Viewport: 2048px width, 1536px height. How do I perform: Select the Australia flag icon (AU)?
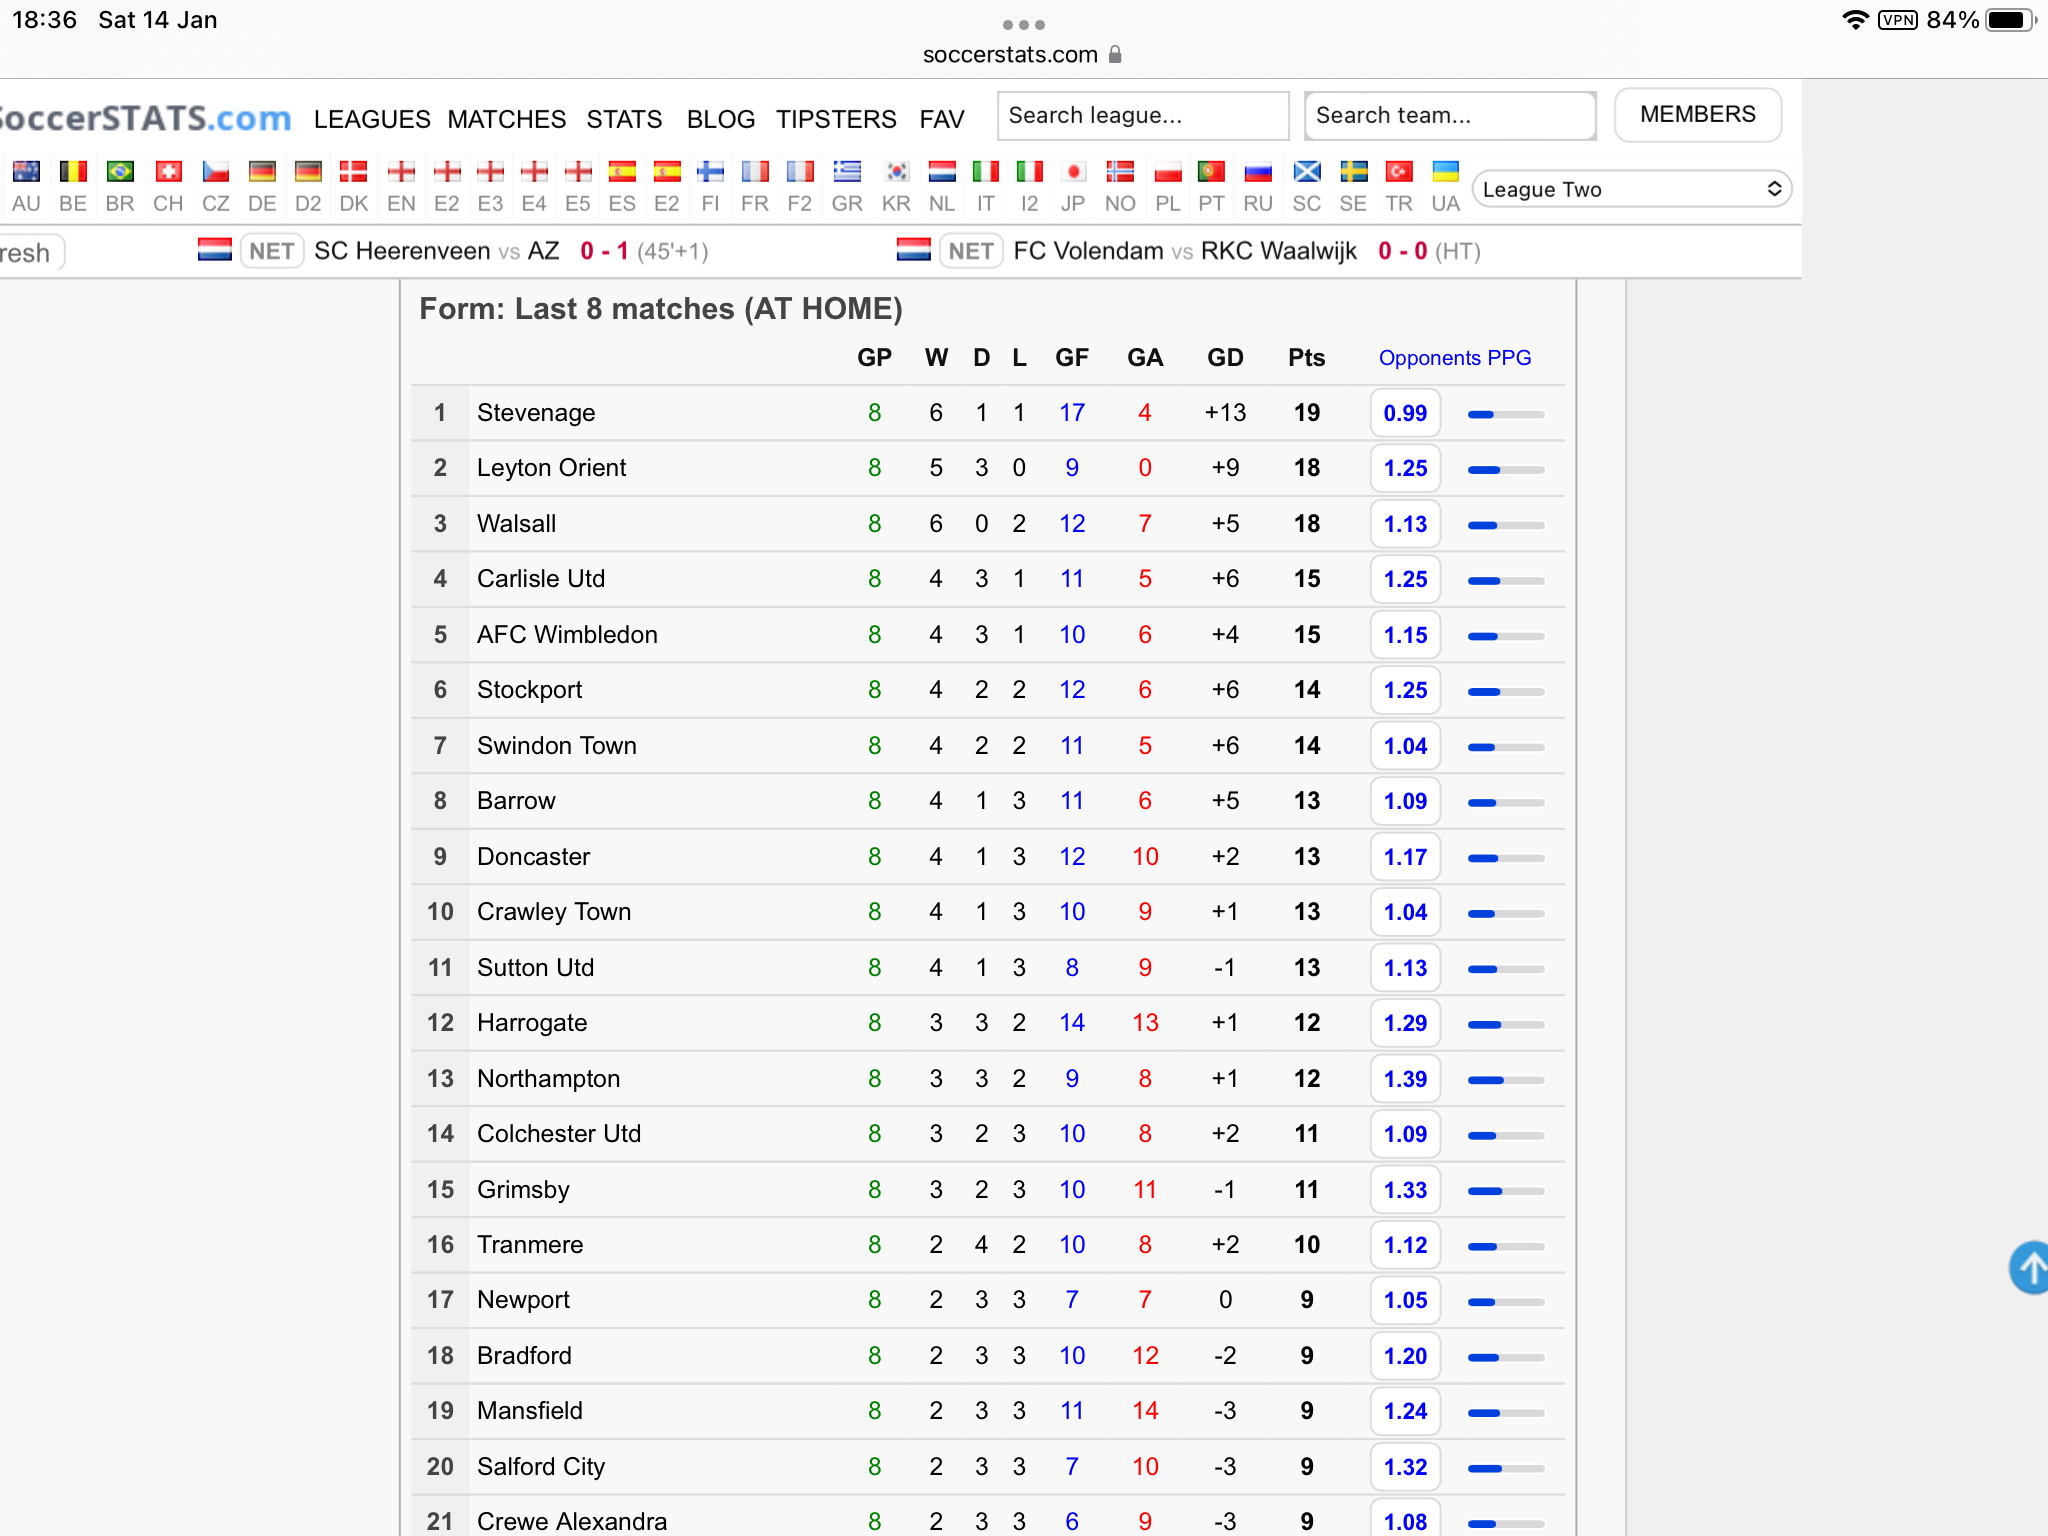point(26,172)
